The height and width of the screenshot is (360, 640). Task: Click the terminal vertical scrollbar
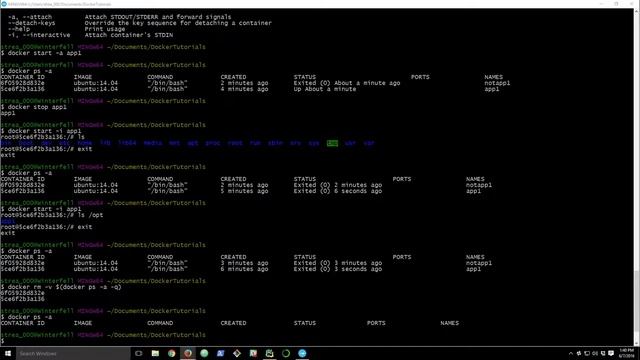pyautogui.click(x=636, y=176)
